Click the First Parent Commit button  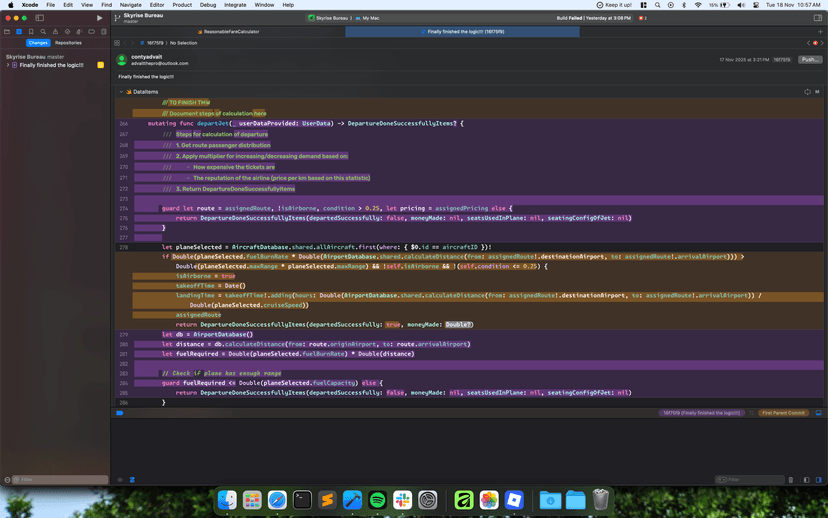click(x=782, y=412)
